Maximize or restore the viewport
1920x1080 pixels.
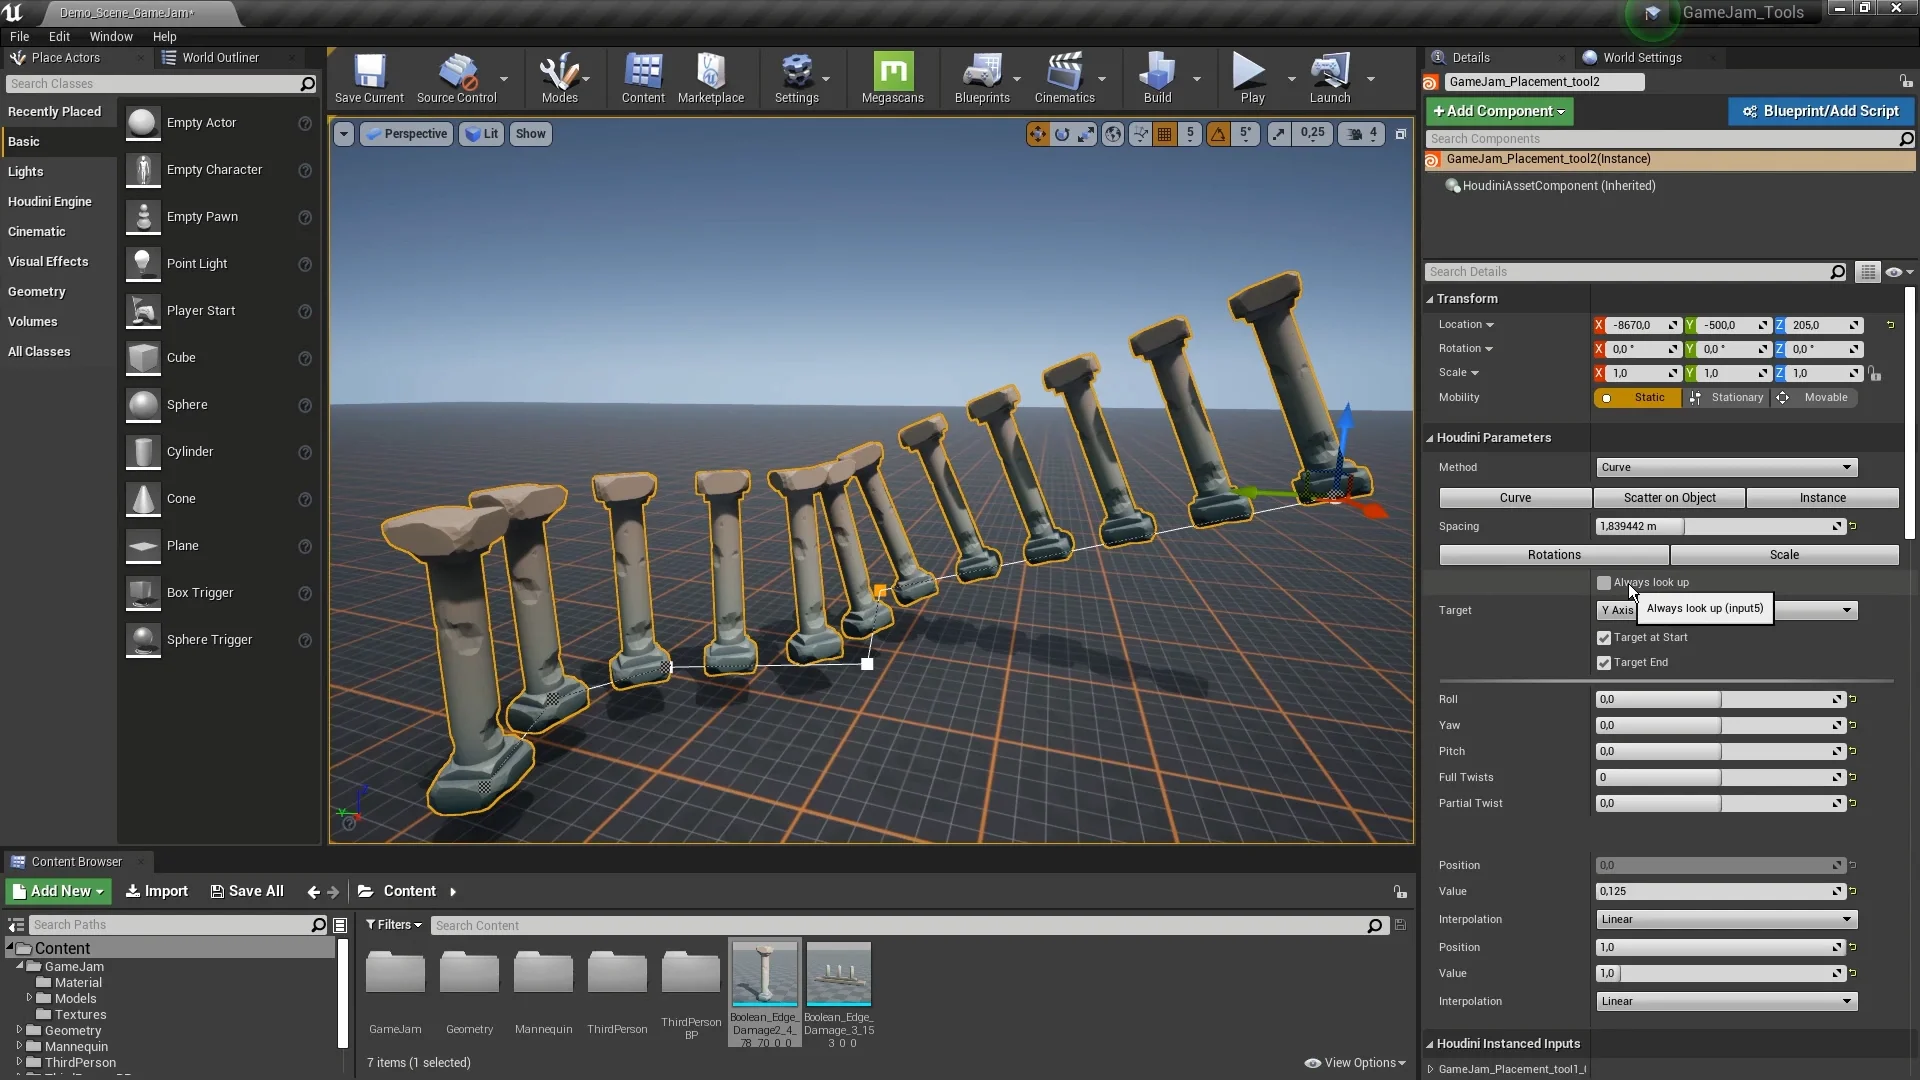pos(1400,134)
